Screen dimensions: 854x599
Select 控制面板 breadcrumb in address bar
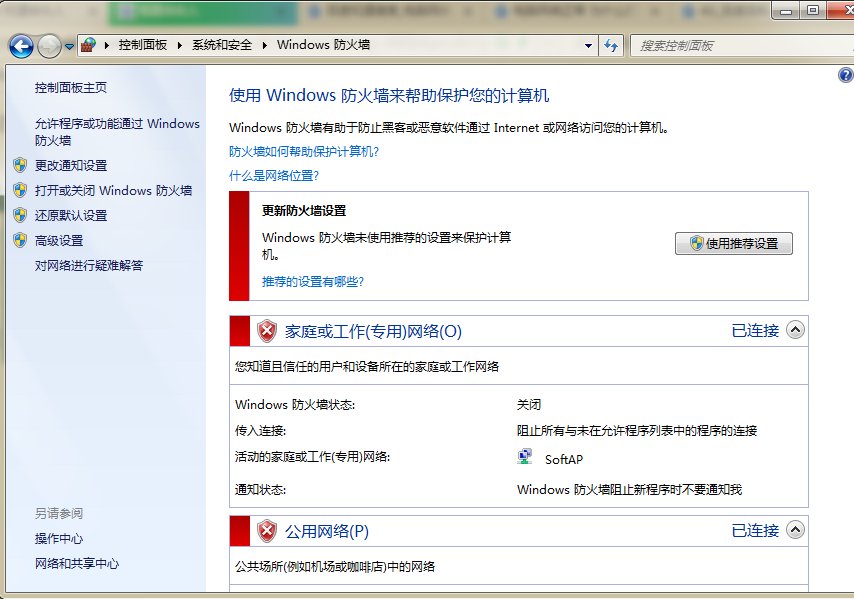(x=143, y=45)
